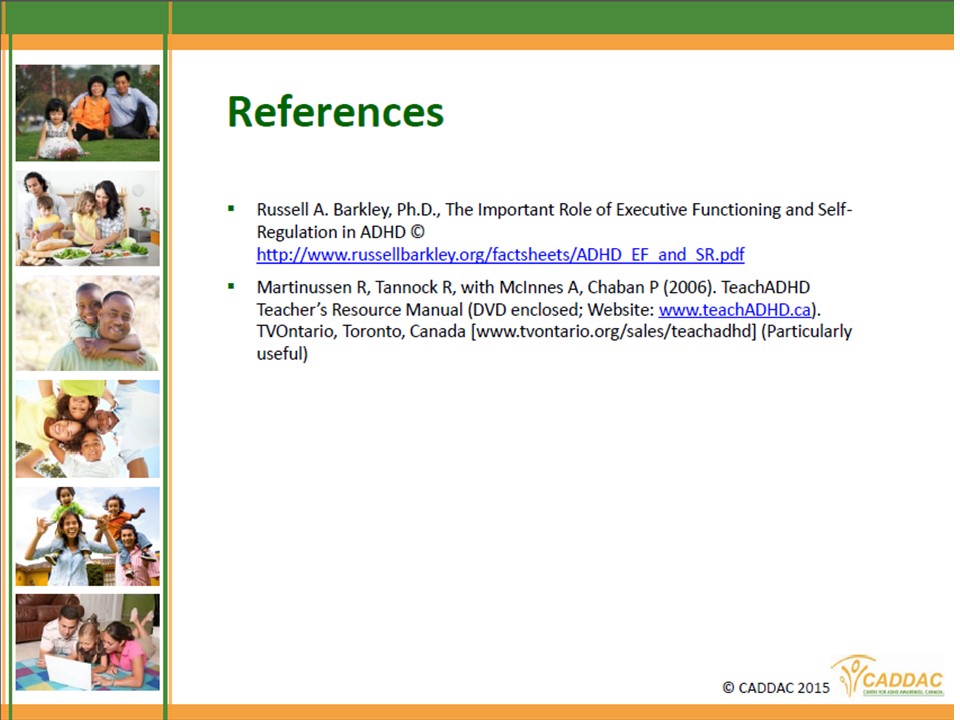The height and width of the screenshot is (720, 960).
Task: Open the russellbarkley.org factsheet PDF link
Action: click(x=500, y=255)
